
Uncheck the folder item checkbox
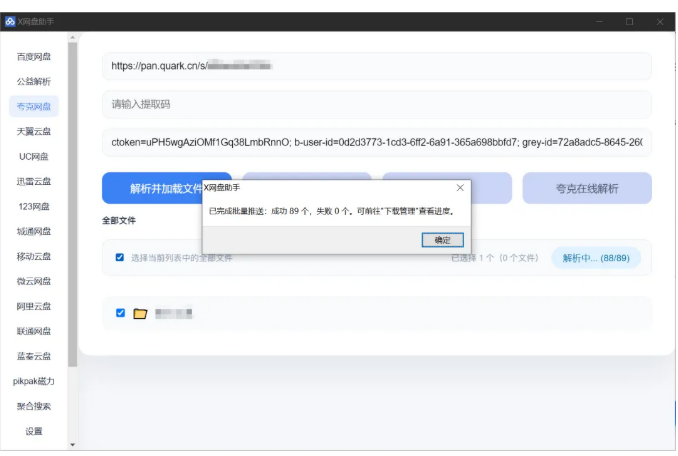pyautogui.click(x=120, y=313)
